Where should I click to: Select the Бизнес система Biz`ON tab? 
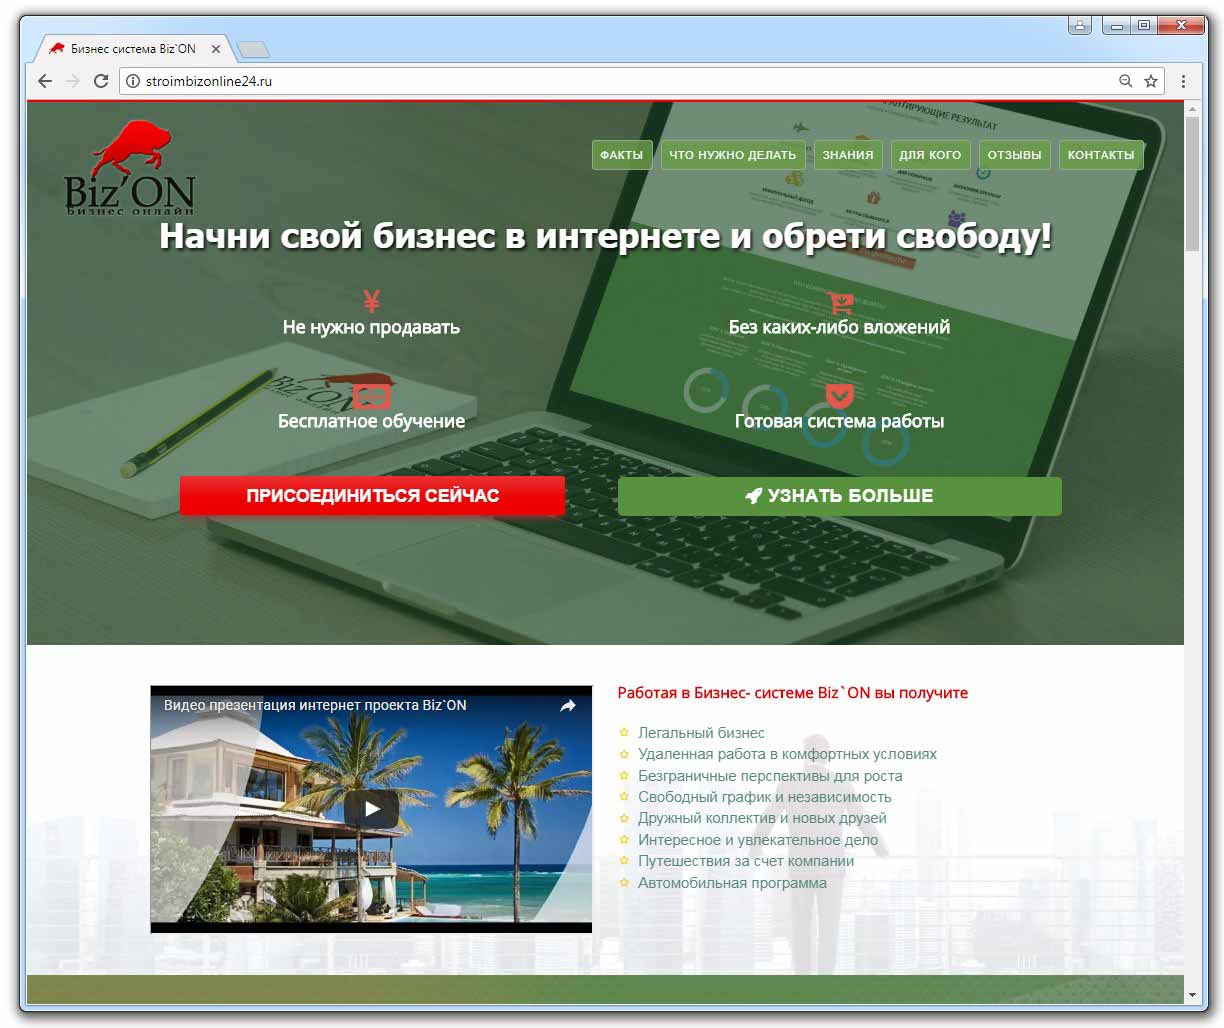tap(132, 48)
